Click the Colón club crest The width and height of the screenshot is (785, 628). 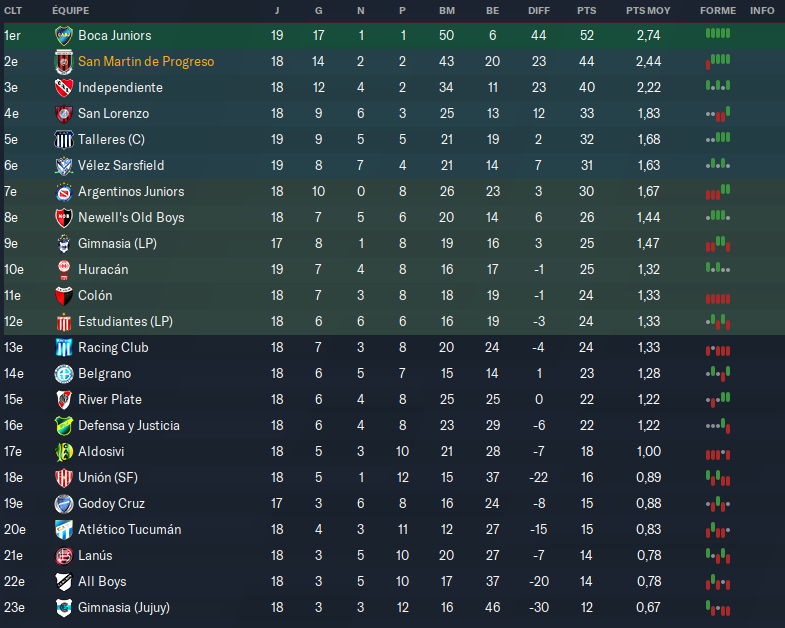(x=63, y=296)
